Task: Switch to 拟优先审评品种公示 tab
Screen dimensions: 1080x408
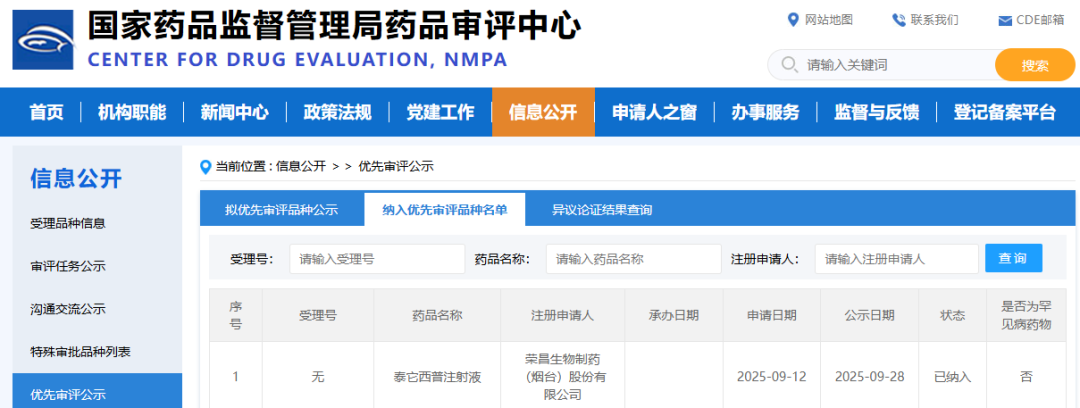Action: coord(281,210)
